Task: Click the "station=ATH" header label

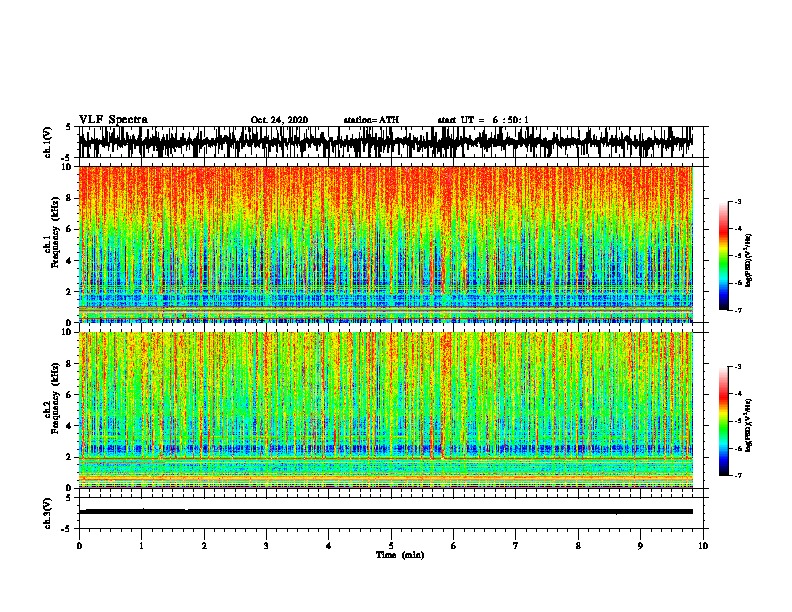Action: (371, 120)
